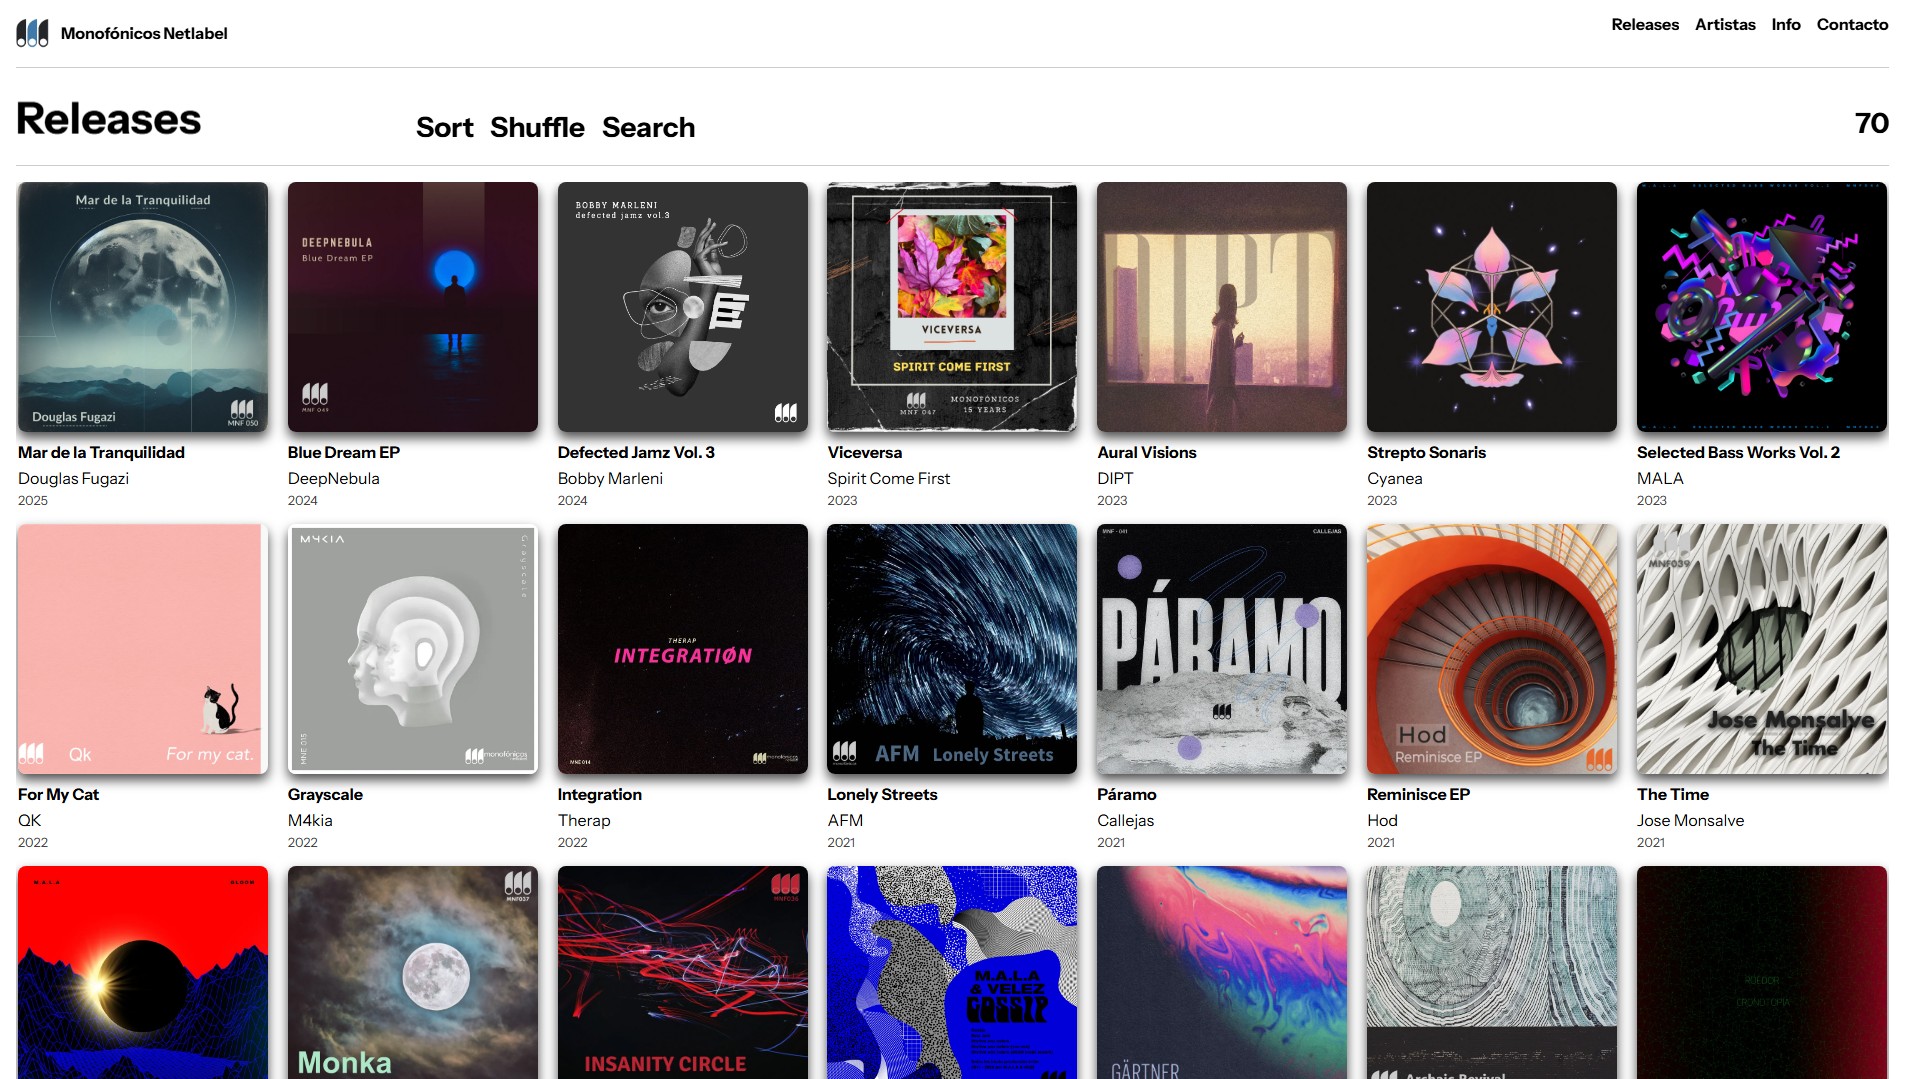Open the Aural Visions title link
This screenshot has height=1079, width=1905.
tap(1147, 453)
